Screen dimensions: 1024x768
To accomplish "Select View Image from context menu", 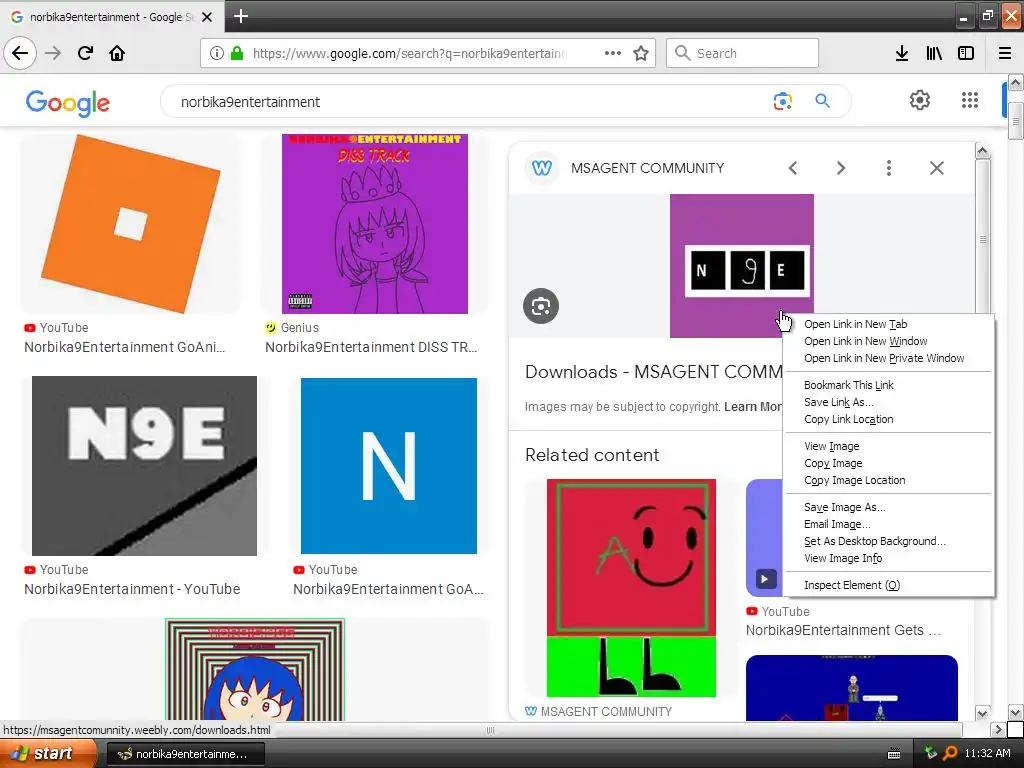I will [x=831, y=446].
